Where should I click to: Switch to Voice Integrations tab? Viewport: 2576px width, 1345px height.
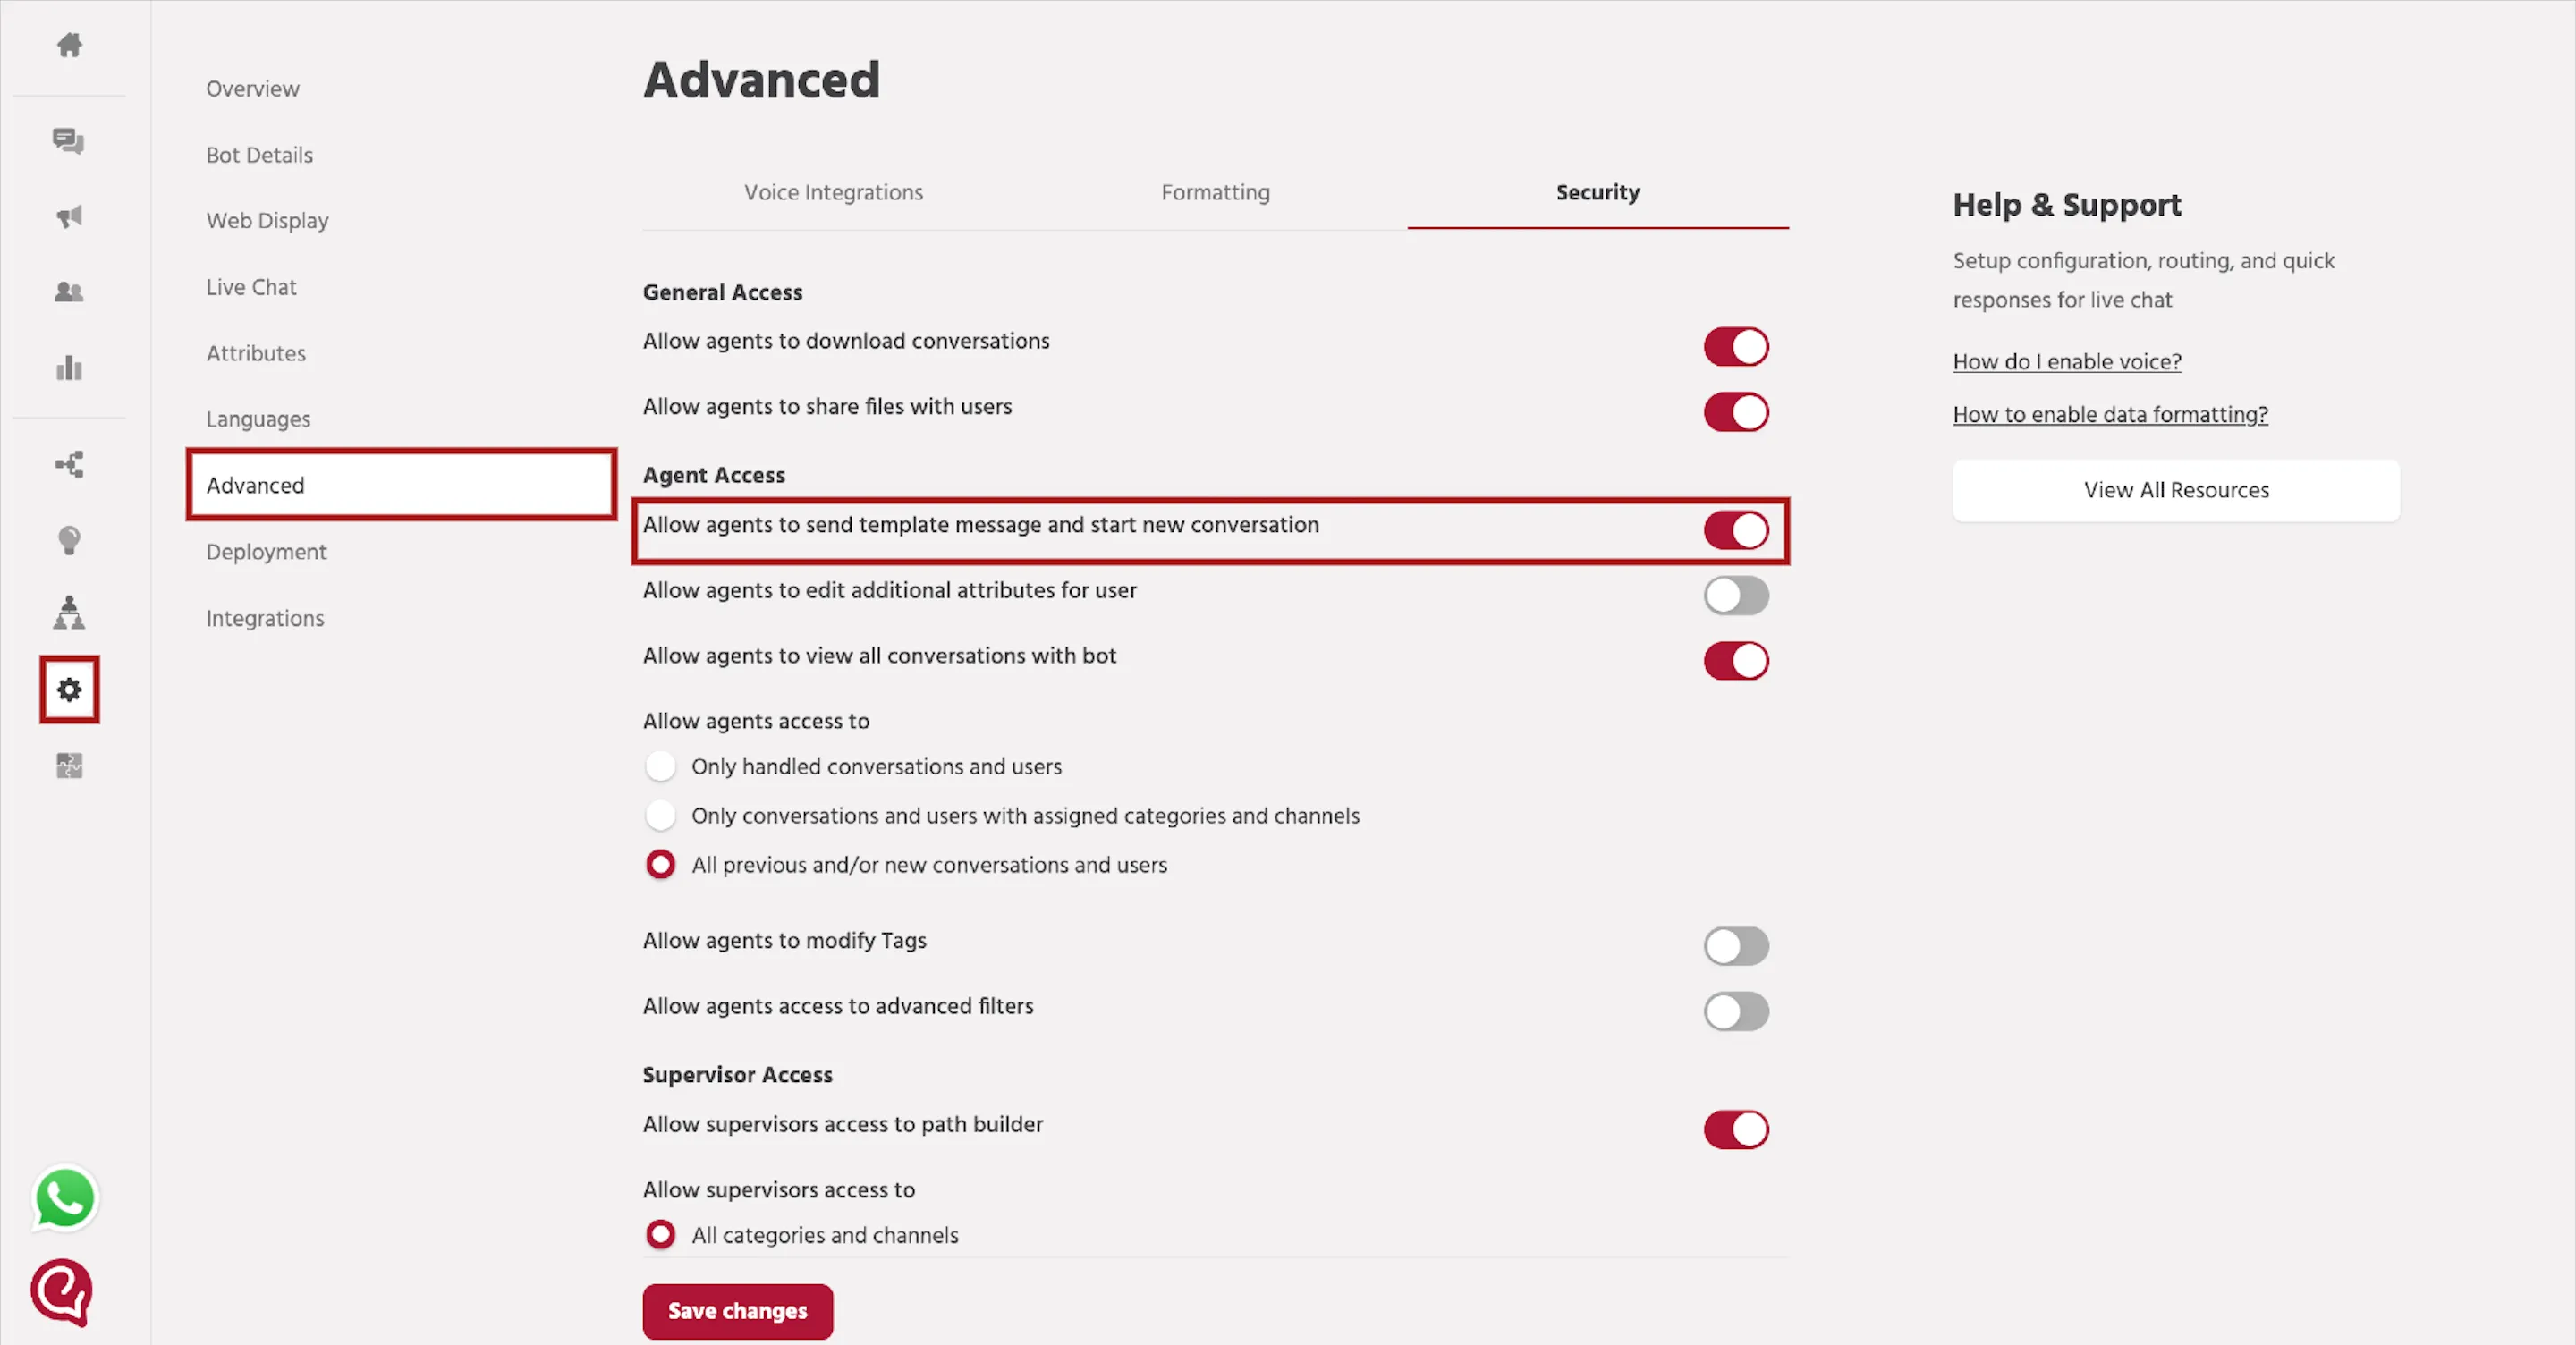[833, 192]
